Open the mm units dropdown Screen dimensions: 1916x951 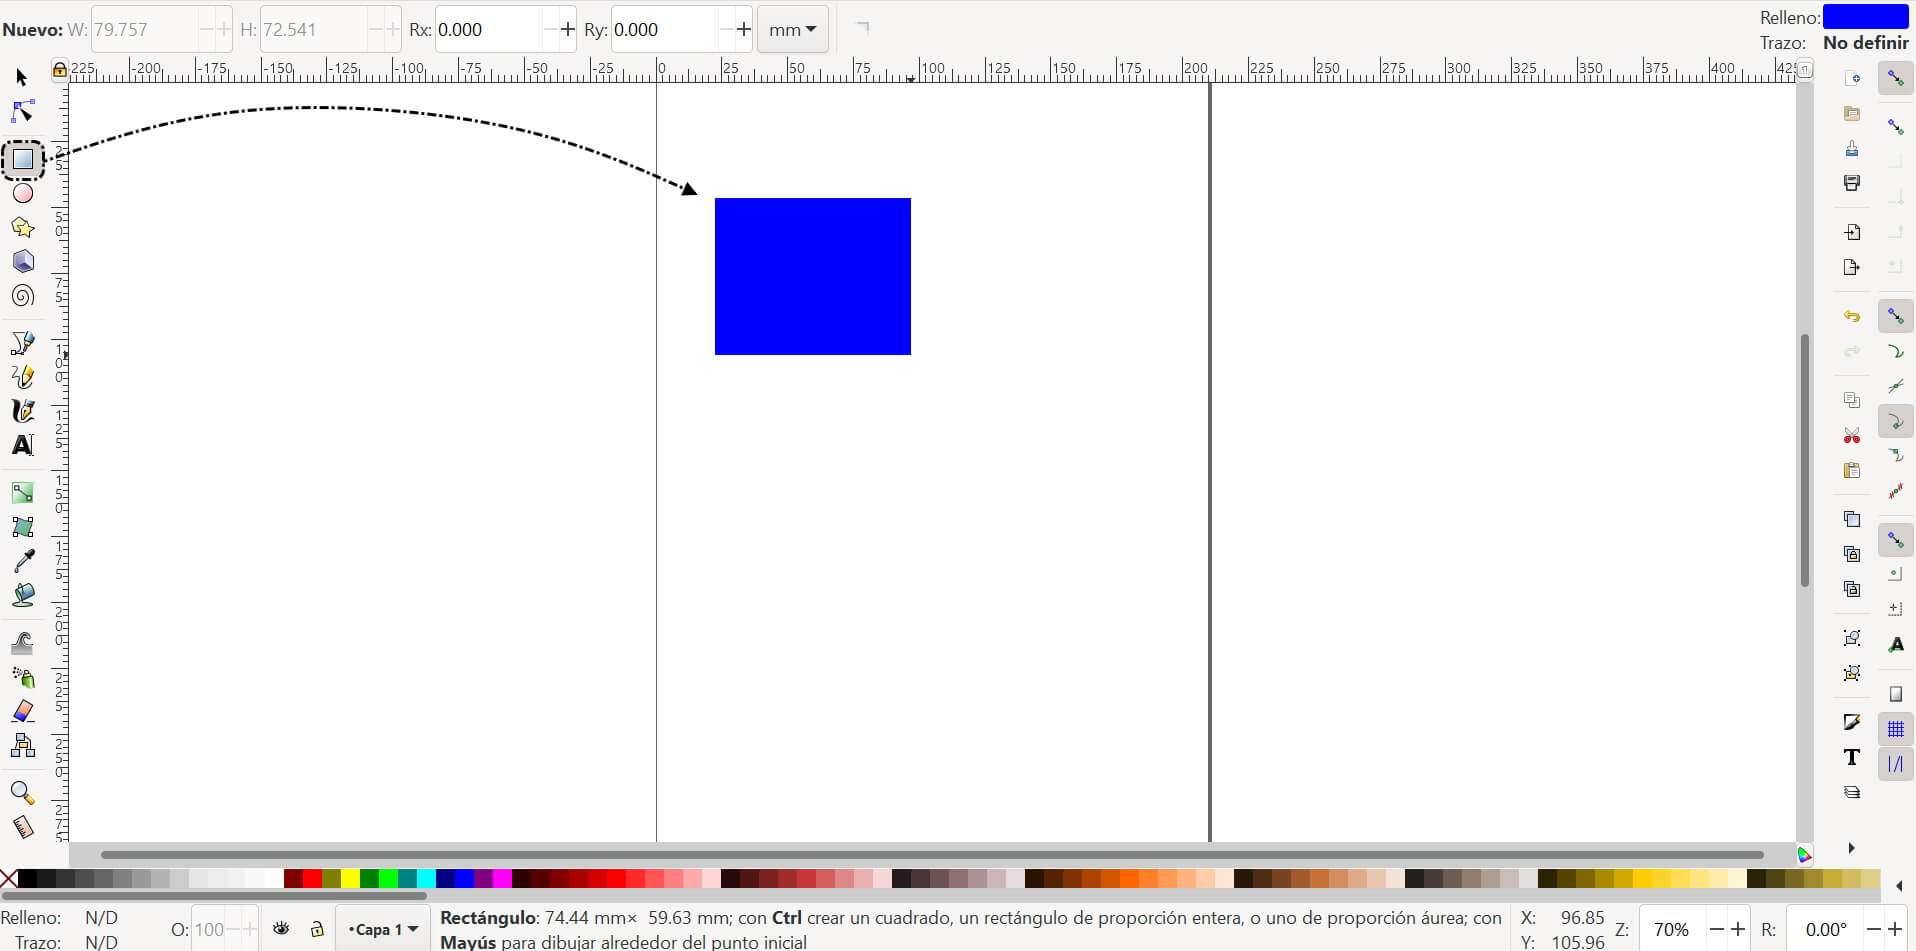793,29
